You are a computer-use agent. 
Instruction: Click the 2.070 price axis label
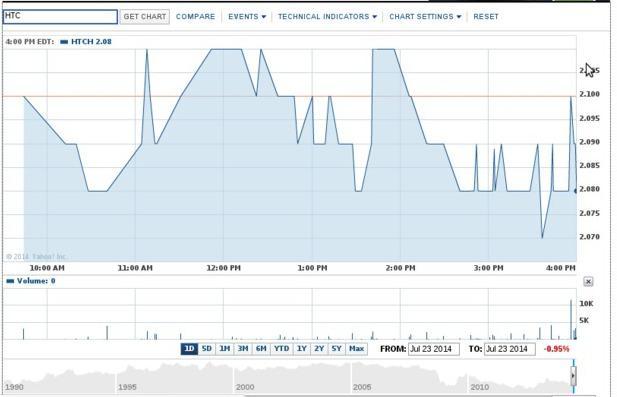coord(589,237)
